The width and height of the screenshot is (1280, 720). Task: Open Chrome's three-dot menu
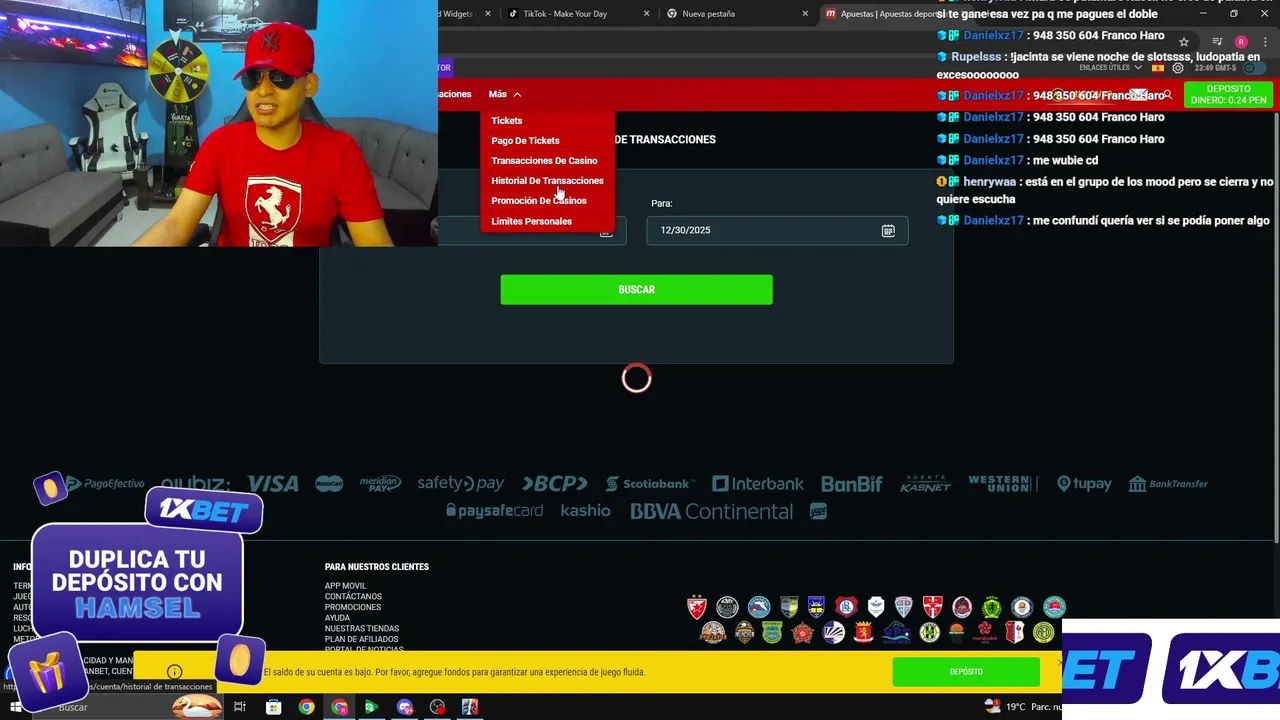click(x=1263, y=42)
